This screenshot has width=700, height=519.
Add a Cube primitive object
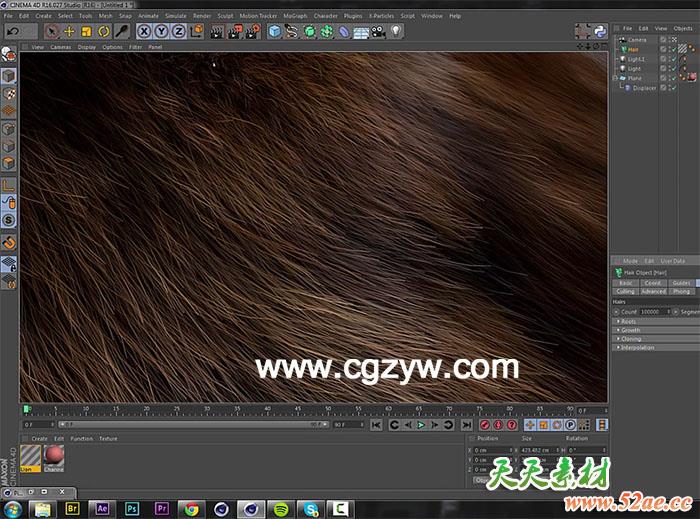[x=275, y=32]
